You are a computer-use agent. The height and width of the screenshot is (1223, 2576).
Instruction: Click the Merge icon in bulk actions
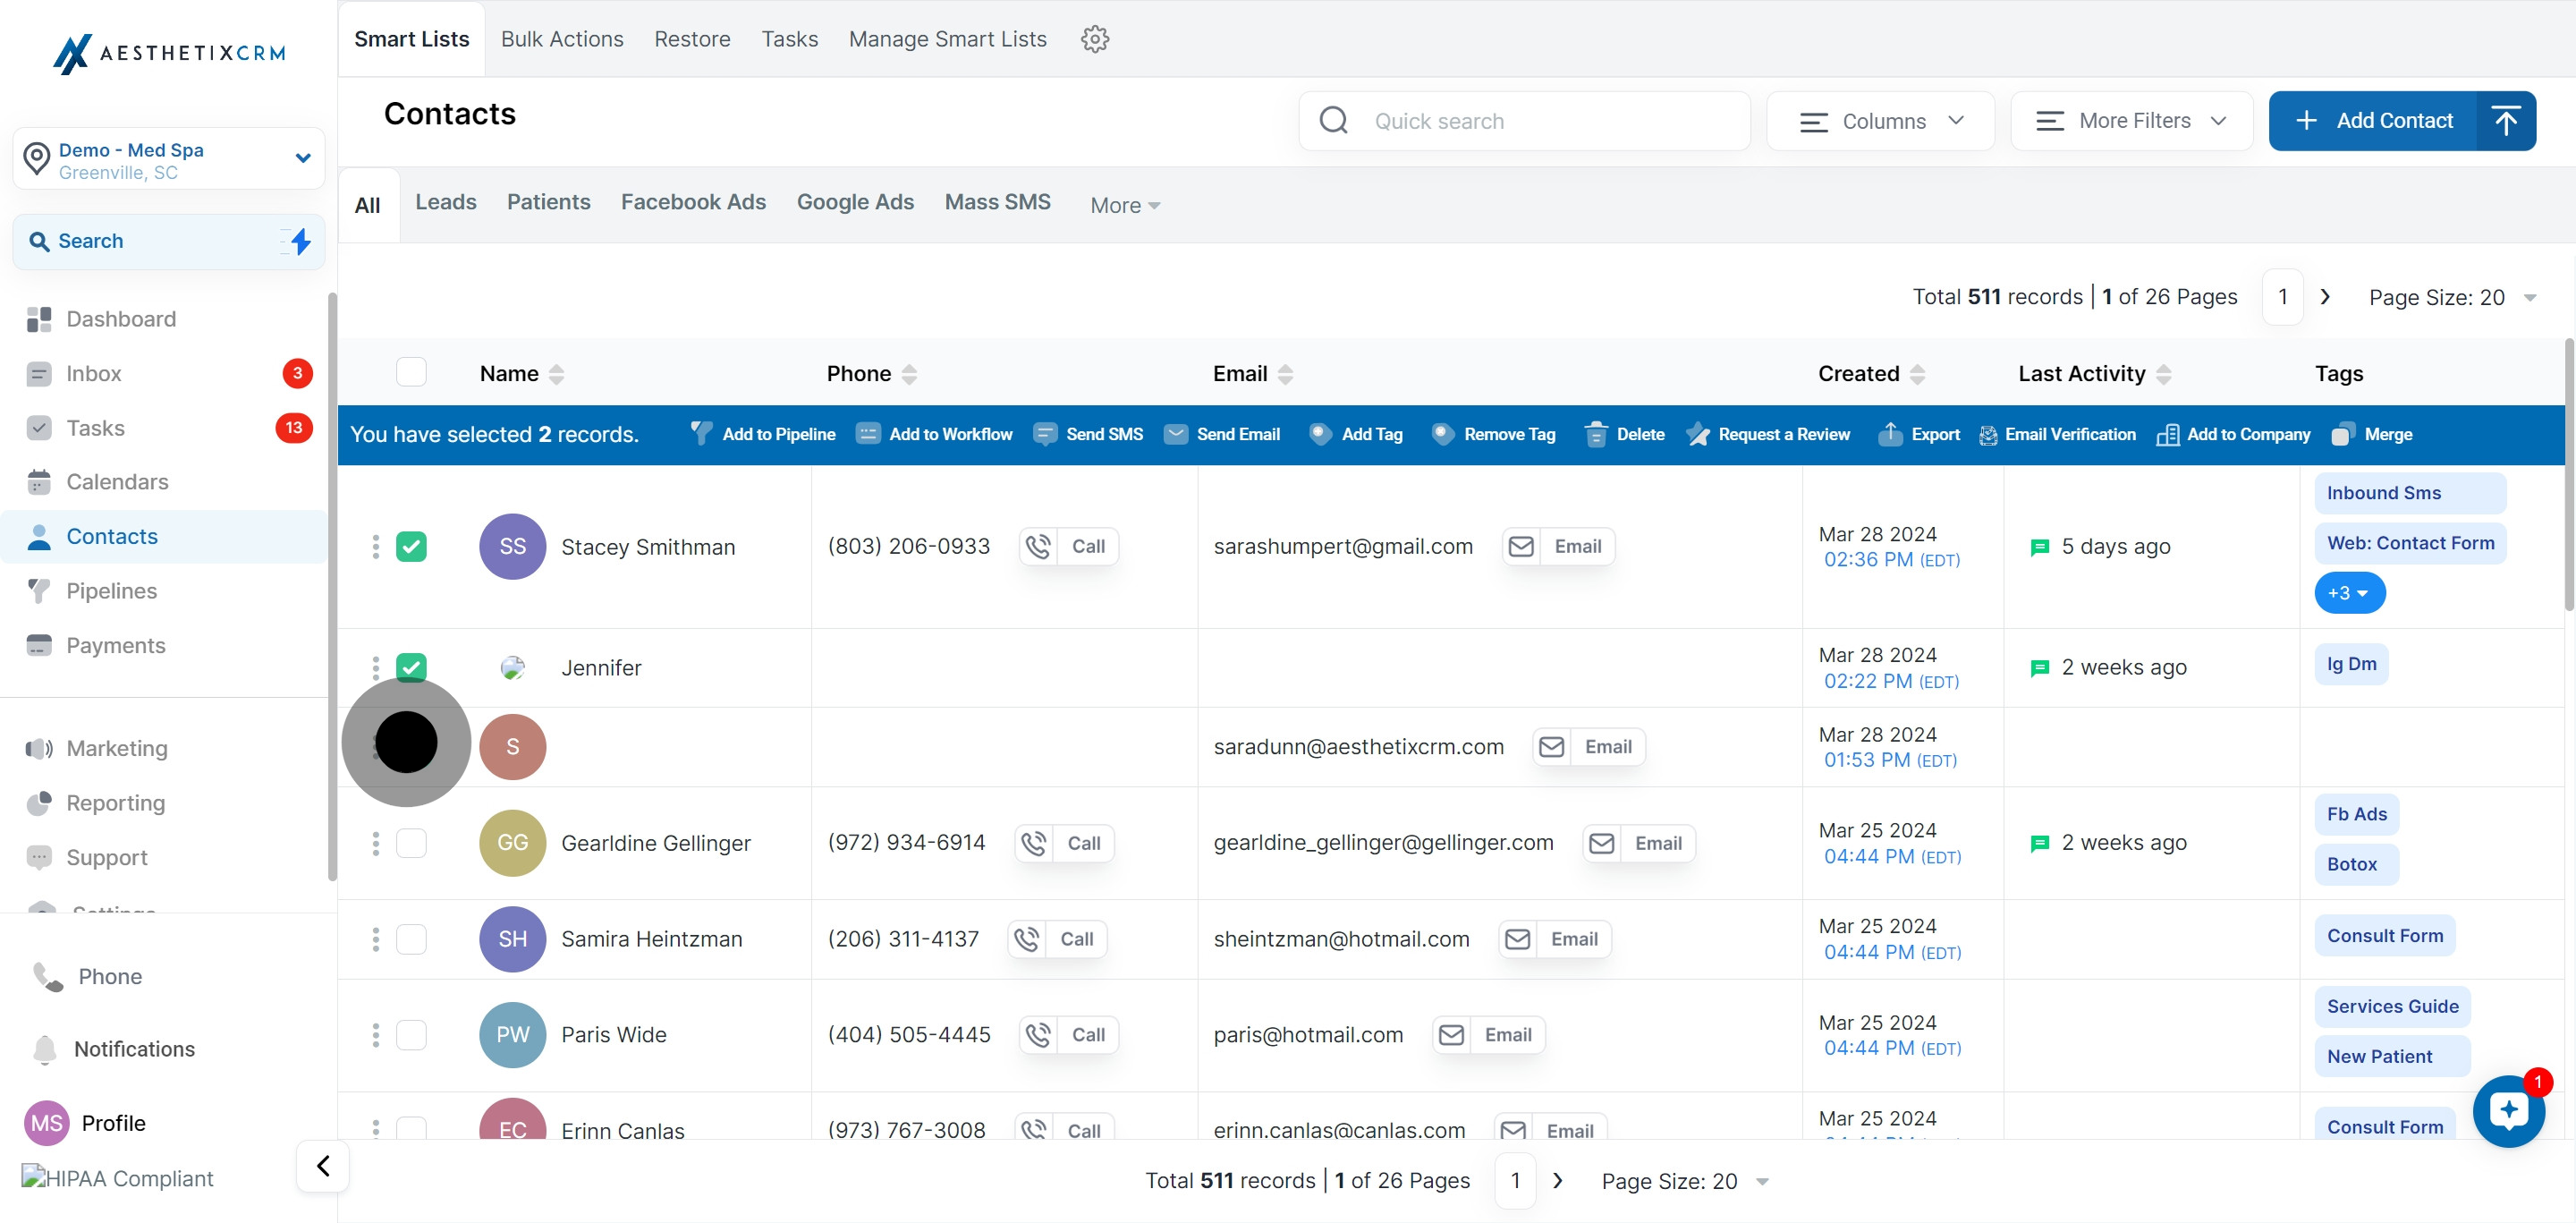(2342, 434)
